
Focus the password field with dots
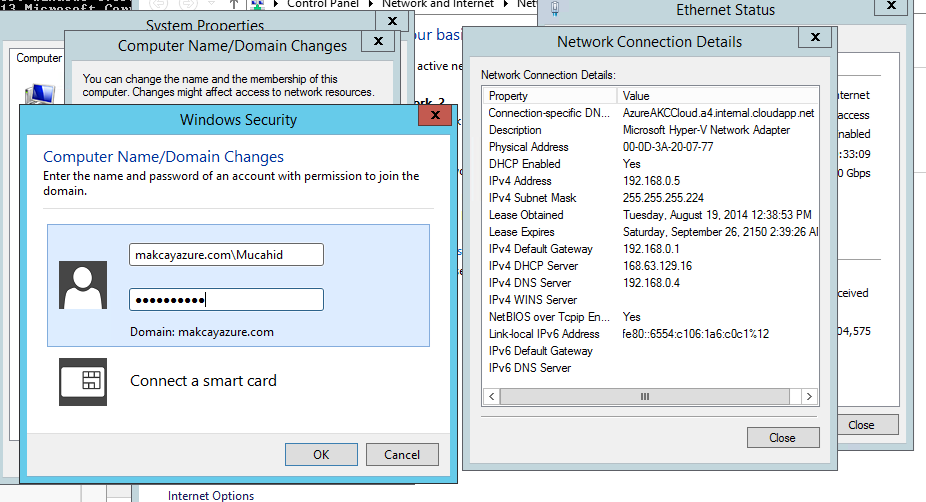coord(226,299)
